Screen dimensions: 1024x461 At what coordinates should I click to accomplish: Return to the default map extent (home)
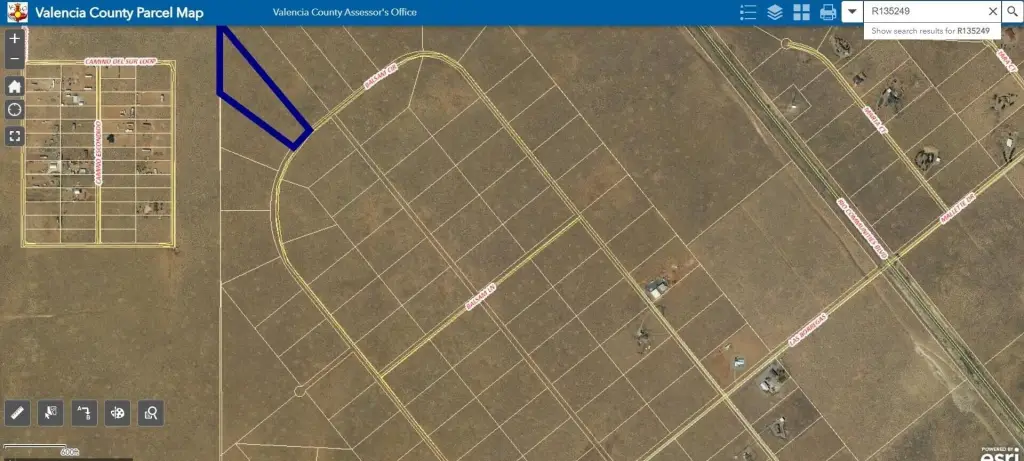[x=15, y=85]
